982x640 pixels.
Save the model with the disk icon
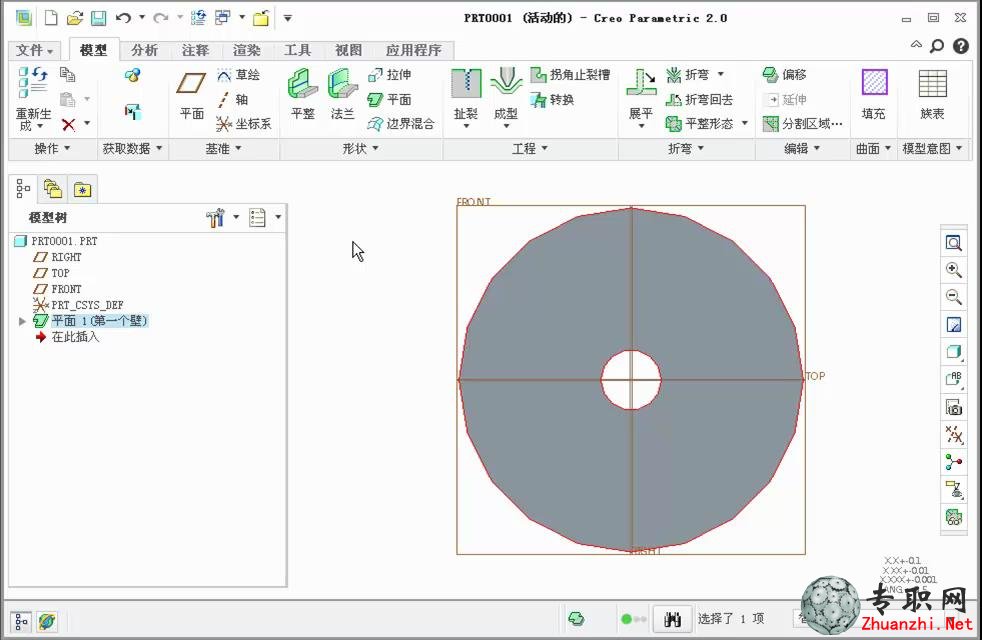[98, 18]
